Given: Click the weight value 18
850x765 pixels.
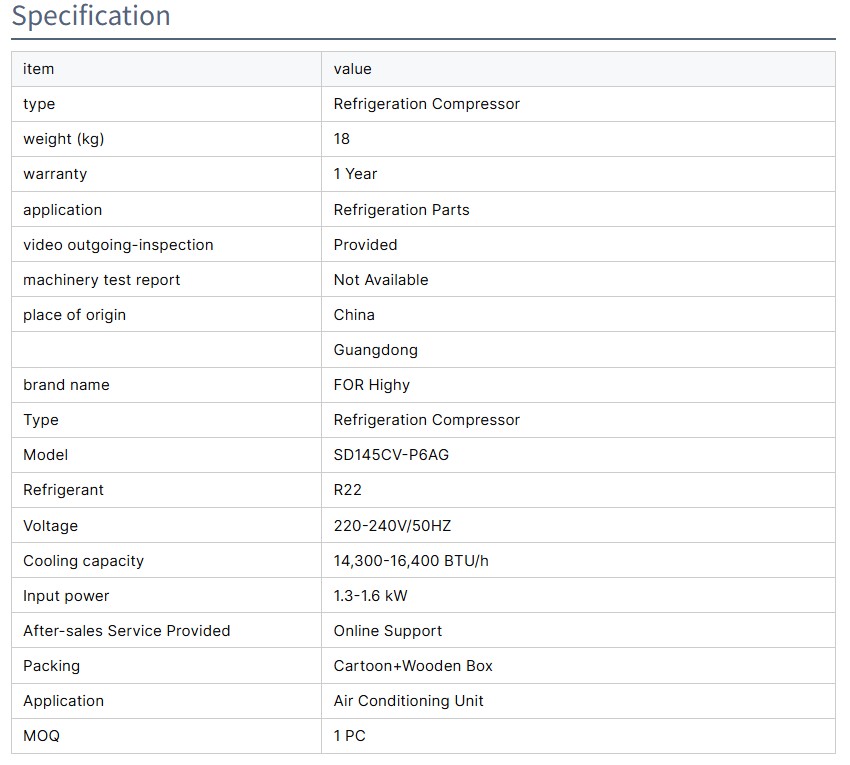Looking at the screenshot, I should pyautogui.click(x=342, y=139).
